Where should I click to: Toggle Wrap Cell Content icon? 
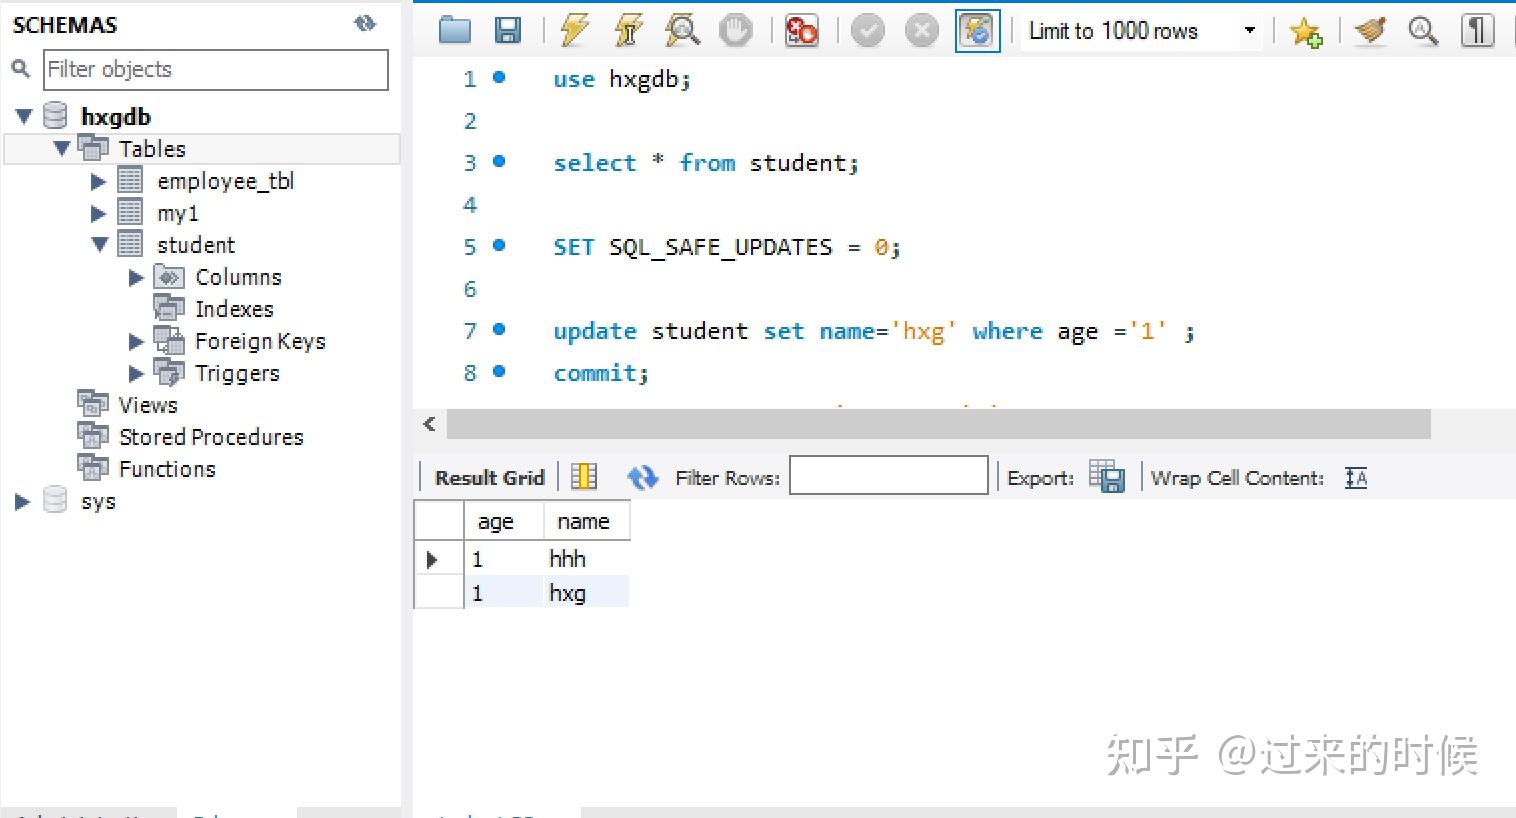click(x=1356, y=478)
